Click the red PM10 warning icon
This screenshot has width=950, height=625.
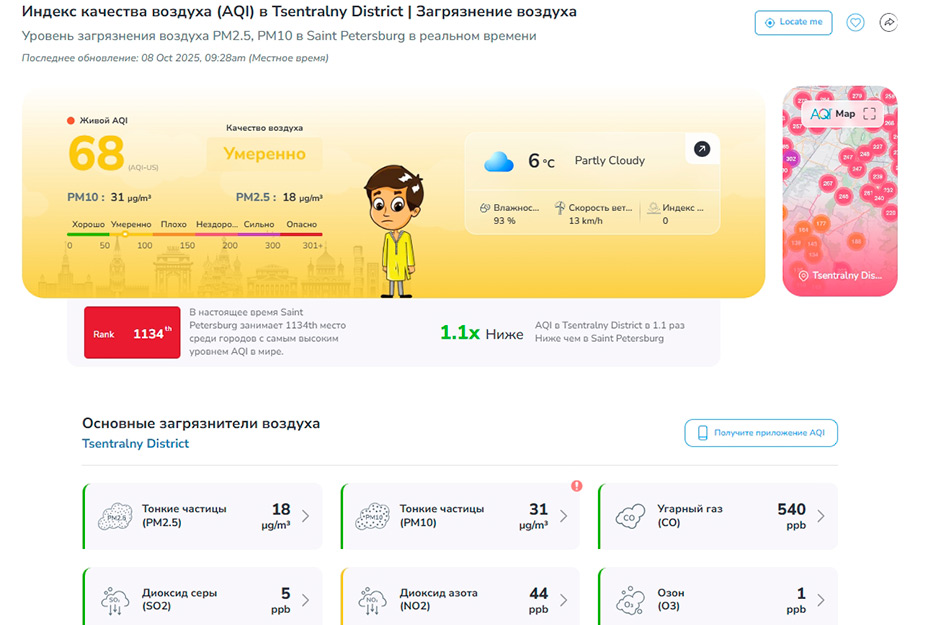point(577,486)
